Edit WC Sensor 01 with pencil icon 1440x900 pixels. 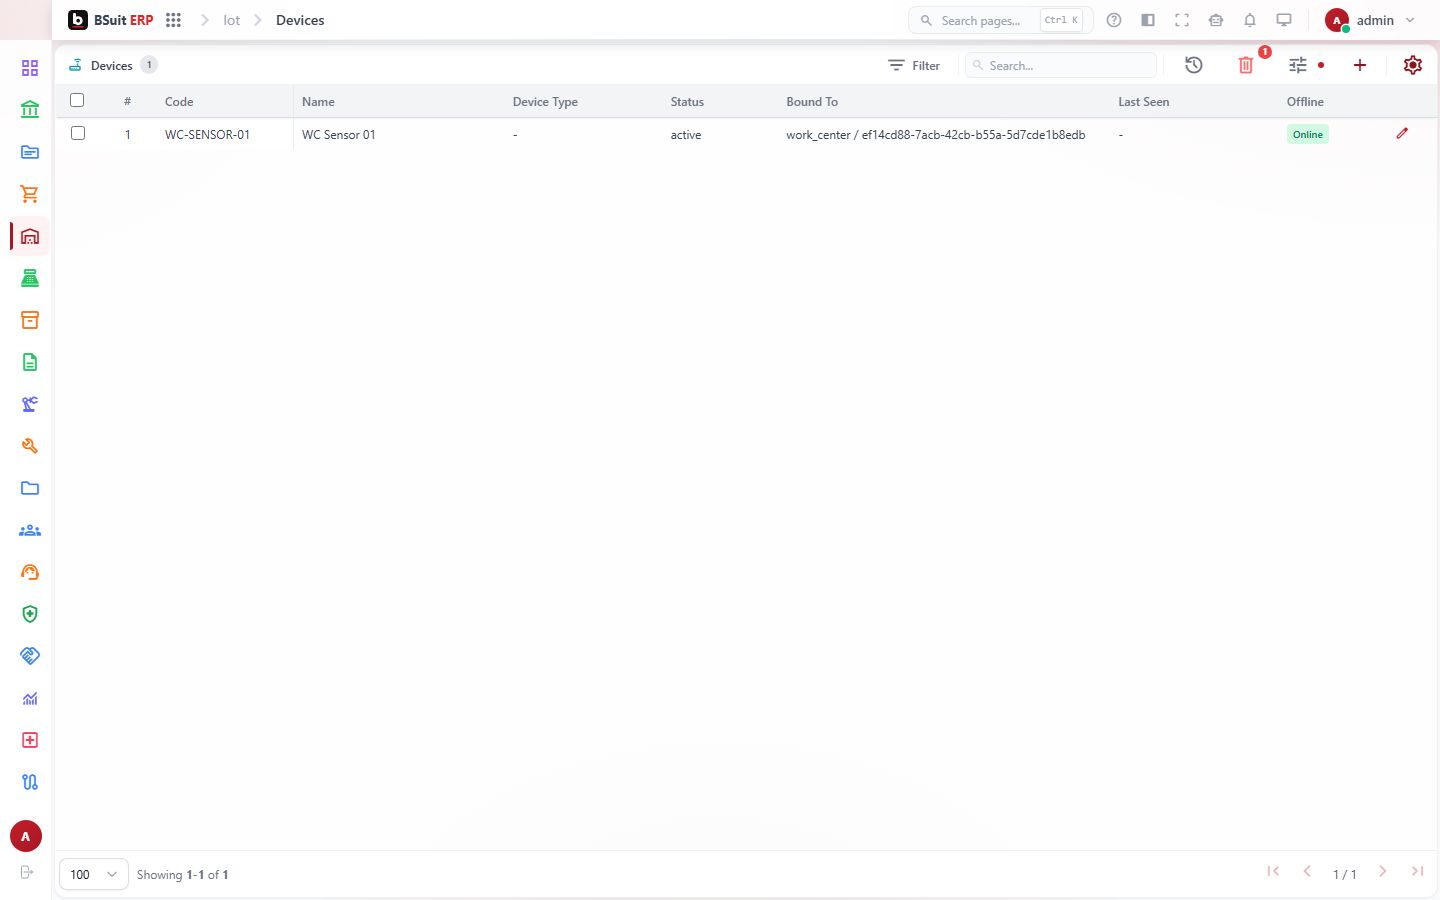pyautogui.click(x=1402, y=133)
